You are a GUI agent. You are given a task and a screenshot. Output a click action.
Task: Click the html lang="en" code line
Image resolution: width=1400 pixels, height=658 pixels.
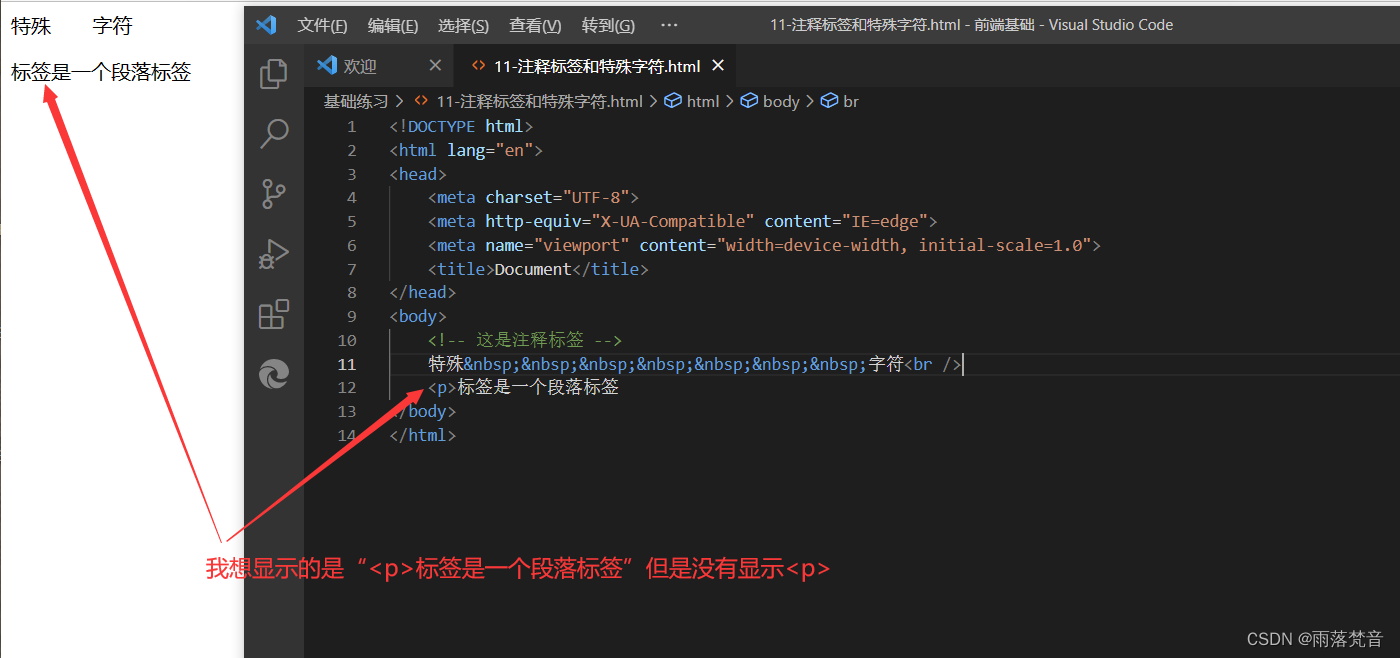466,151
